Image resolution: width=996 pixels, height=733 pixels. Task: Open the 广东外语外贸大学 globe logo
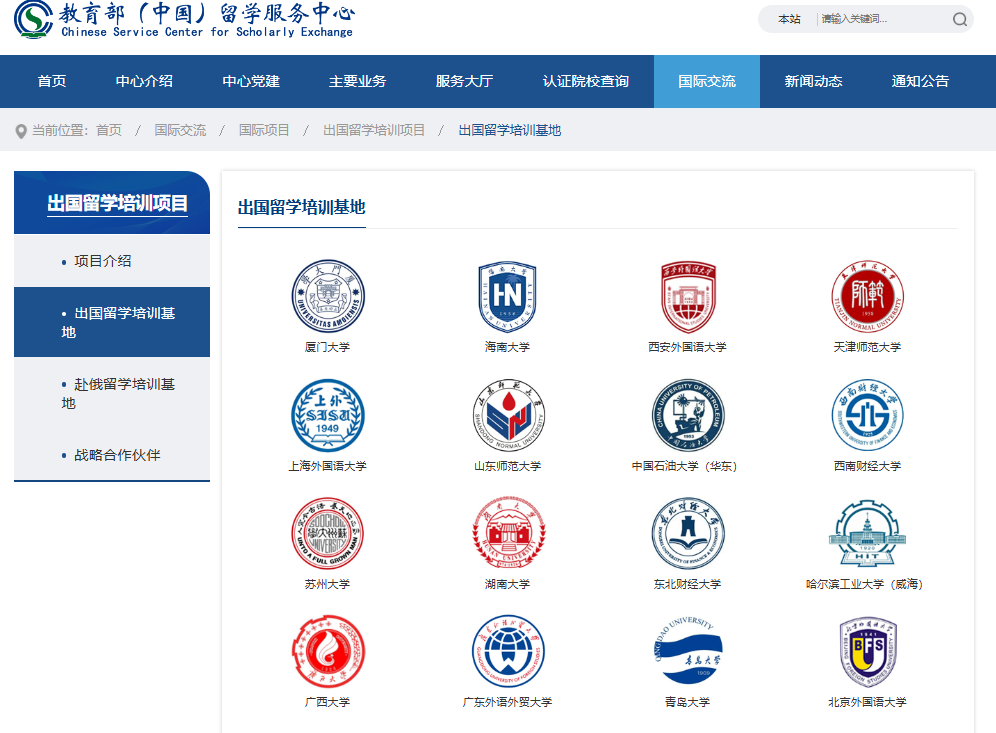pos(508,652)
